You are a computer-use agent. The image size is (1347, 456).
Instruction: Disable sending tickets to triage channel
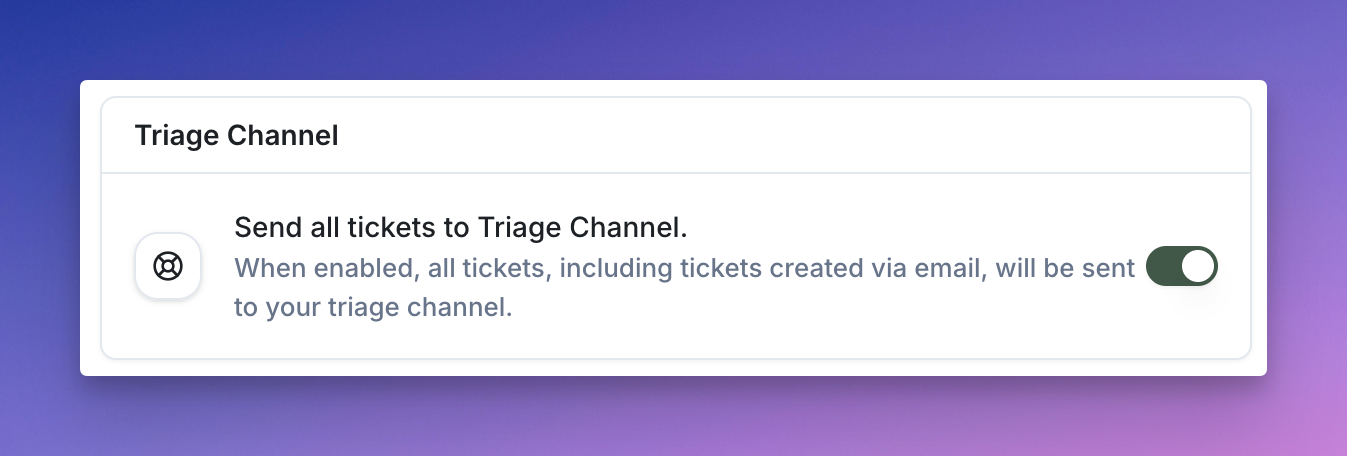point(1182,266)
